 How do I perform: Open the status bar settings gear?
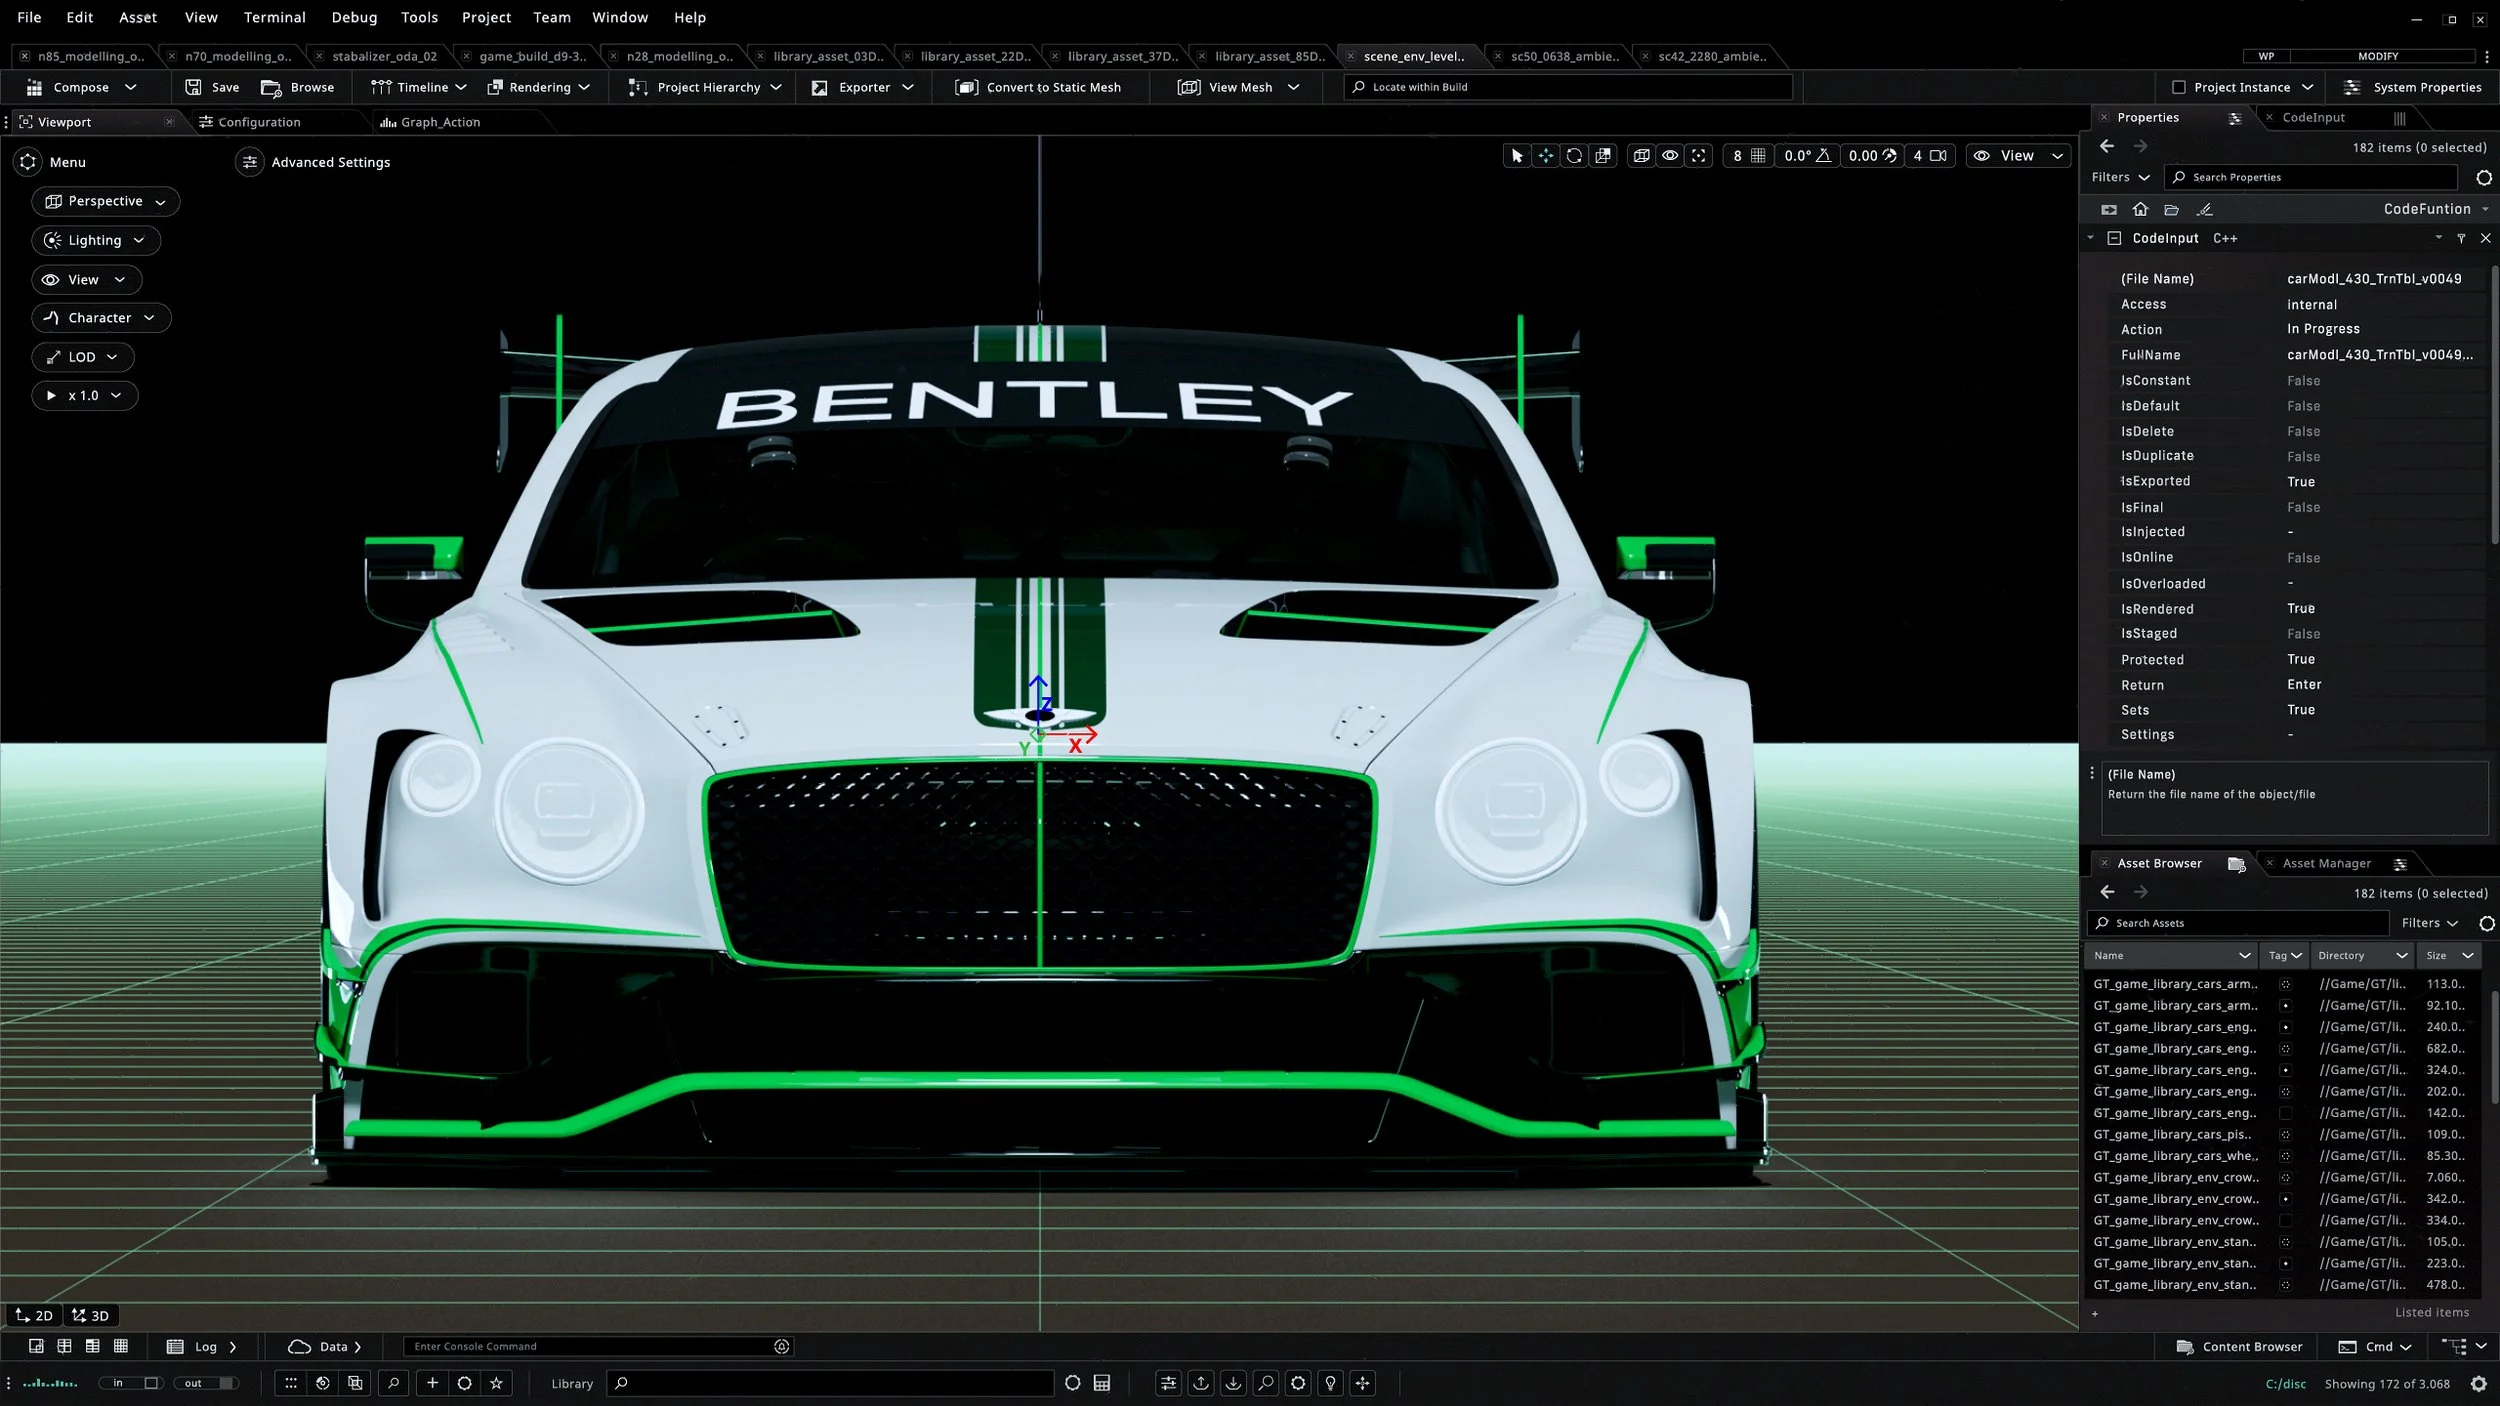coord(2479,1384)
